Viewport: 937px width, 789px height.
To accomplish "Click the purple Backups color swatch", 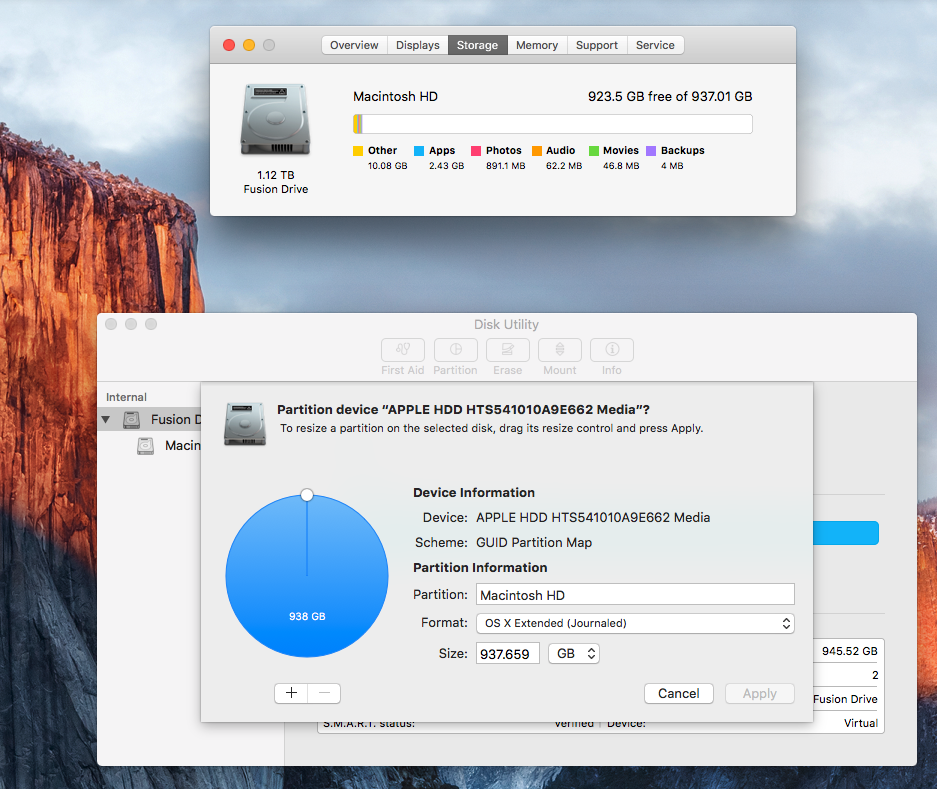I will click(x=651, y=151).
